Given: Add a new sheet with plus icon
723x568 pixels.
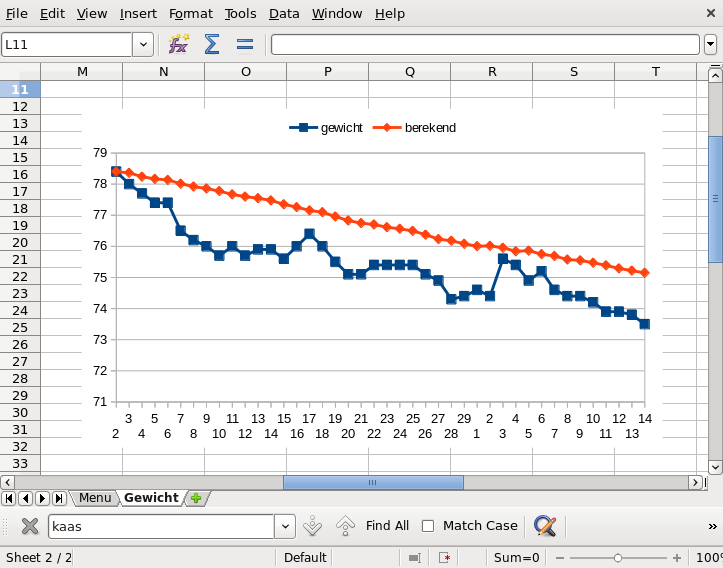Looking at the screenshot, I should point(196,498).
